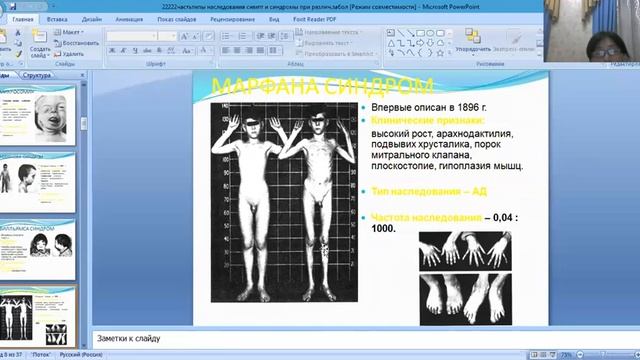Viewport: 640px width, 360px height.
Task: Click the increase indent icon
Action: [x=271, y=36]
